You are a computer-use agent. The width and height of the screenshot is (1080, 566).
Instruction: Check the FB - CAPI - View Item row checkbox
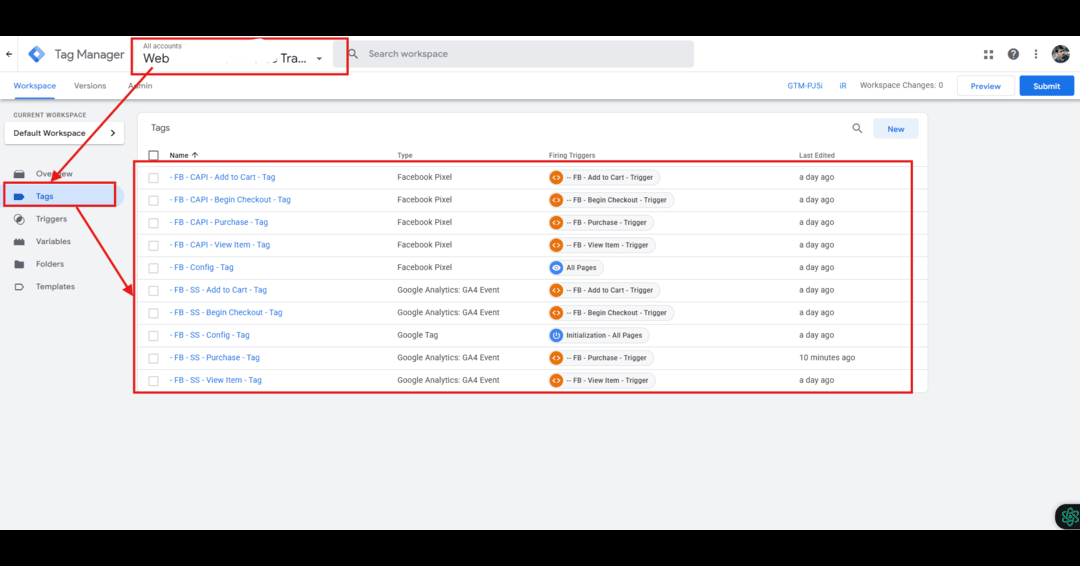click(x=154, y=245)
